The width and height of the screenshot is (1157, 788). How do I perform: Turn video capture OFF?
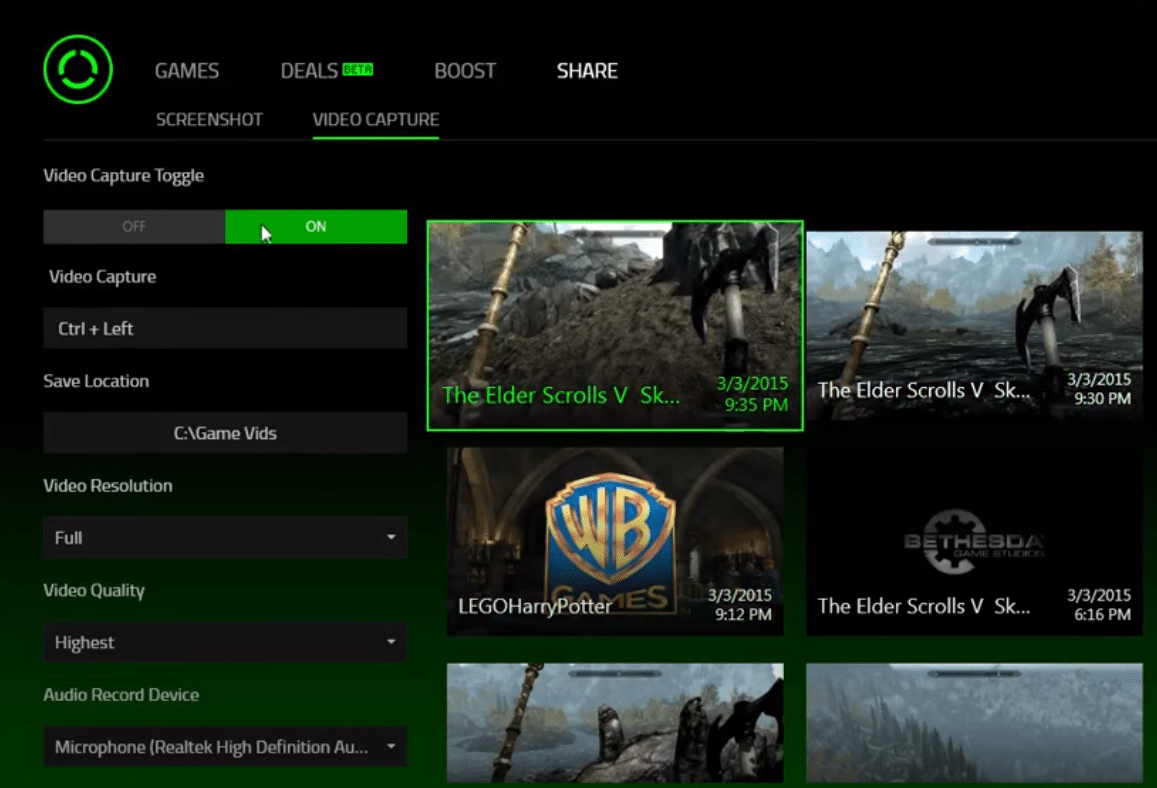(x=134, y=227)
